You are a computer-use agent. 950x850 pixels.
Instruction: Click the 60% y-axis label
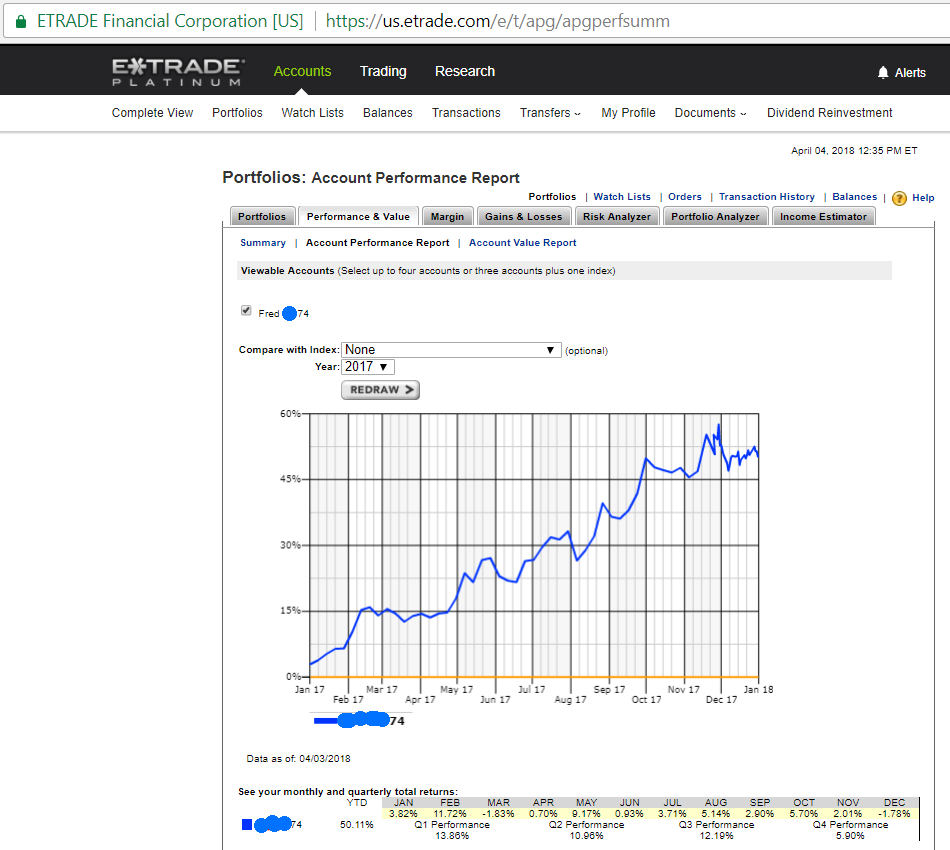(290, 414)
